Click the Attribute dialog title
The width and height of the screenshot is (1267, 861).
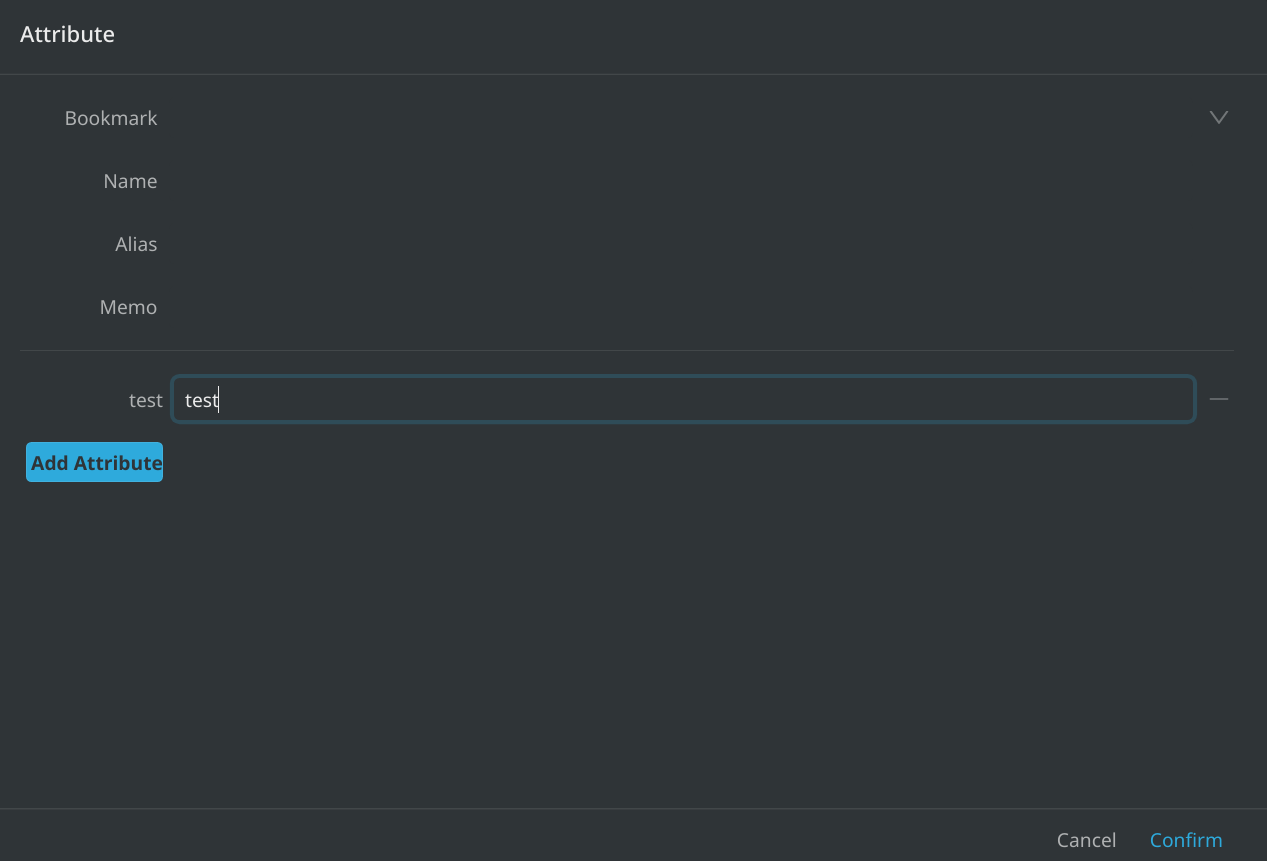tap(67, 34)
